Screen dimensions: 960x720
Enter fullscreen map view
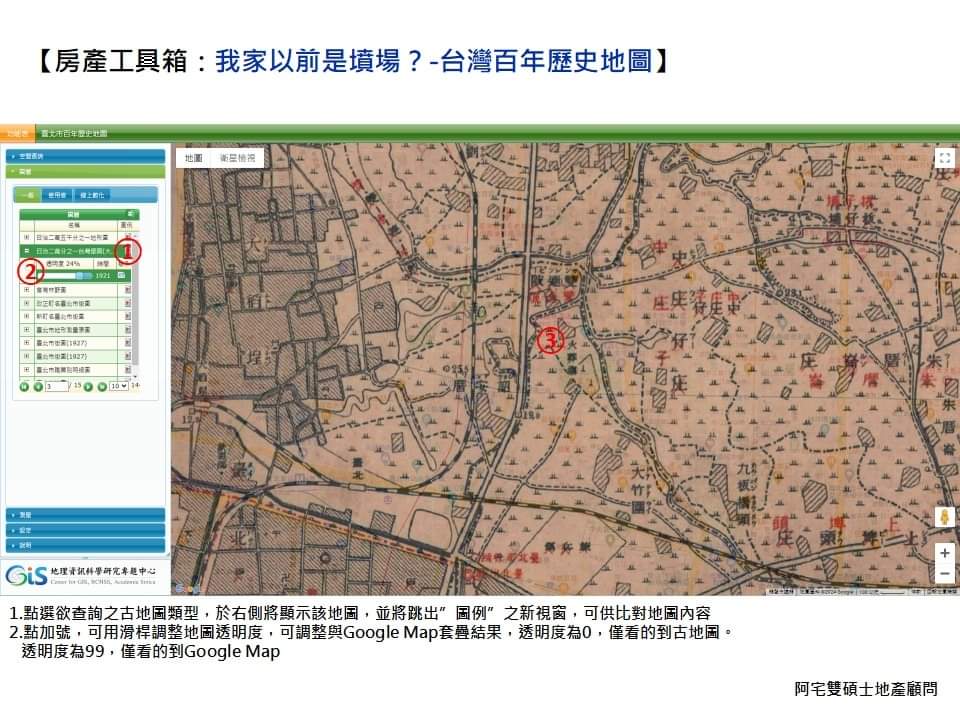pos(945,158)
